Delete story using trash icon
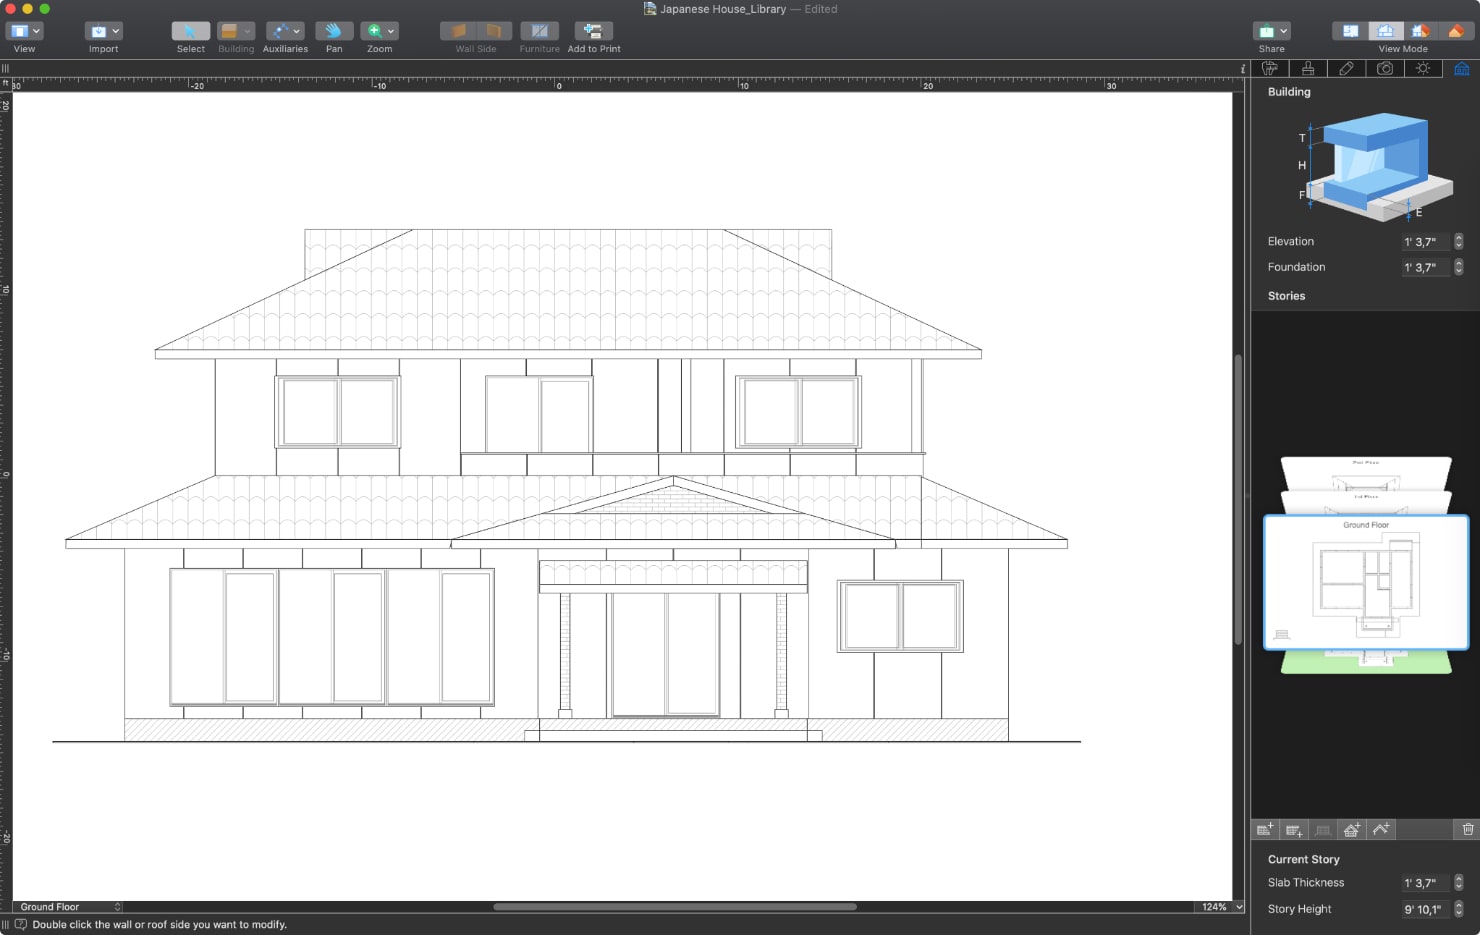Screen dimensions: 1480x936 (1467, 830)
